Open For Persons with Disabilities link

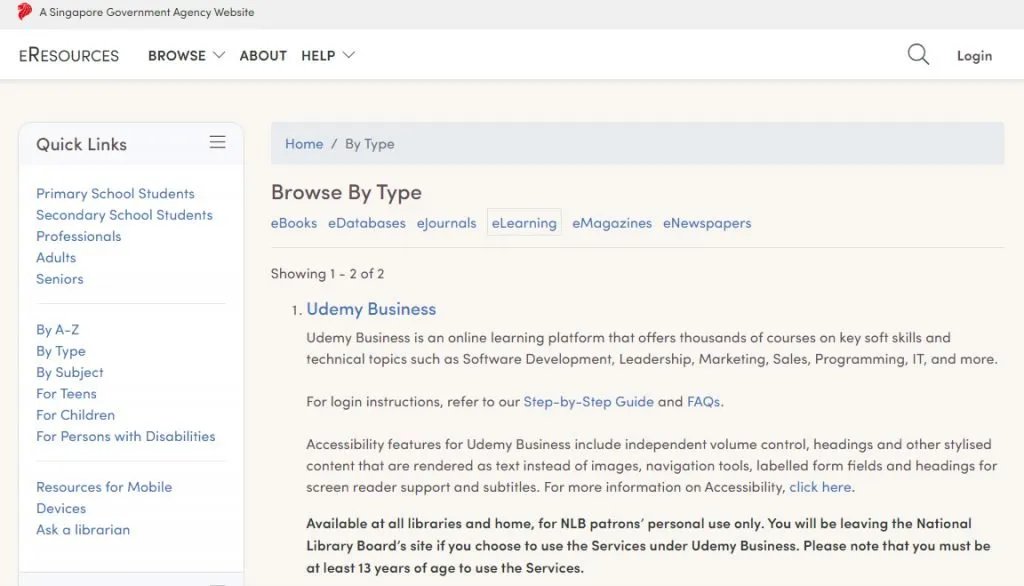coord(125,436)
